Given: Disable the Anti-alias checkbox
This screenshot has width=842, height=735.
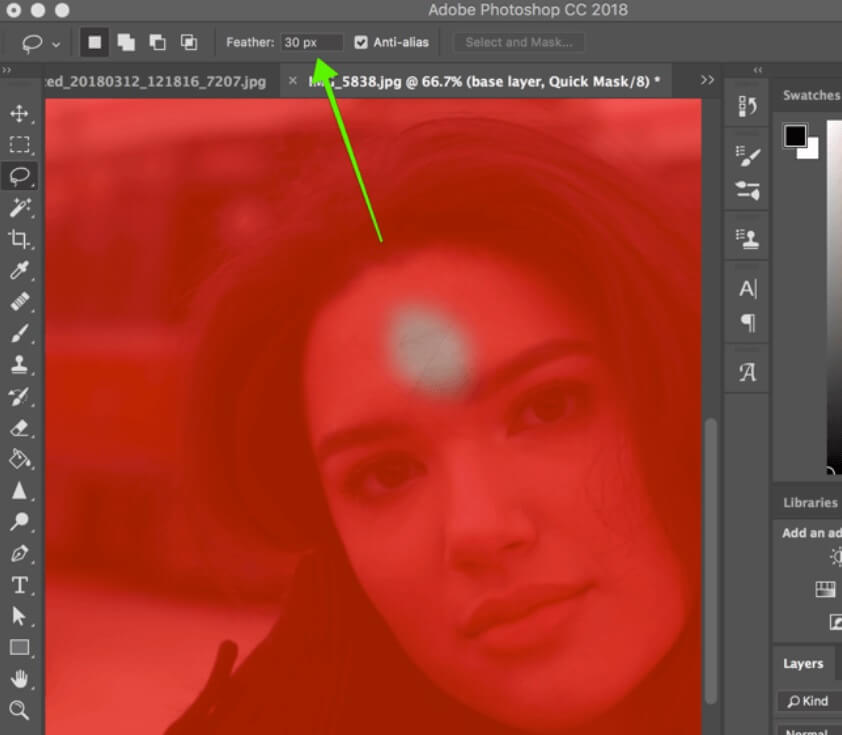Looking at the screenshot, I should tap(361, 43).
